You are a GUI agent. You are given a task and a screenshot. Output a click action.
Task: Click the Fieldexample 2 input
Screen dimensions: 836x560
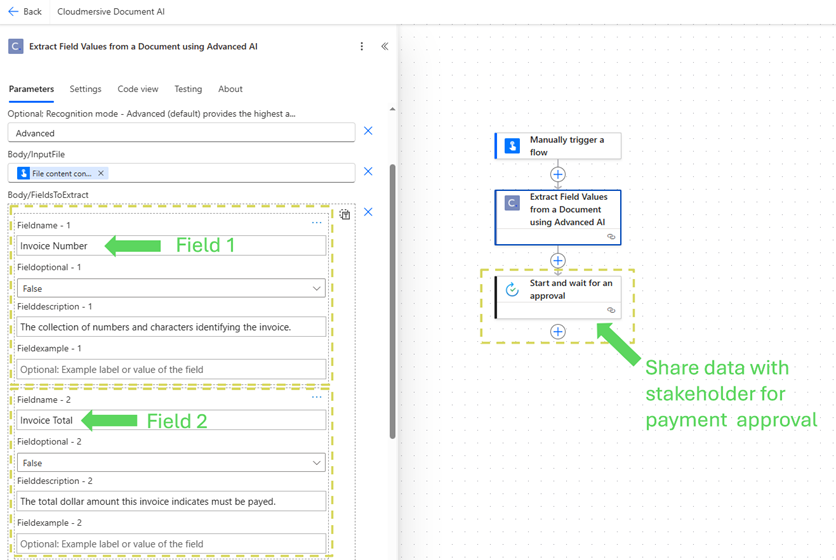[171, 544]
